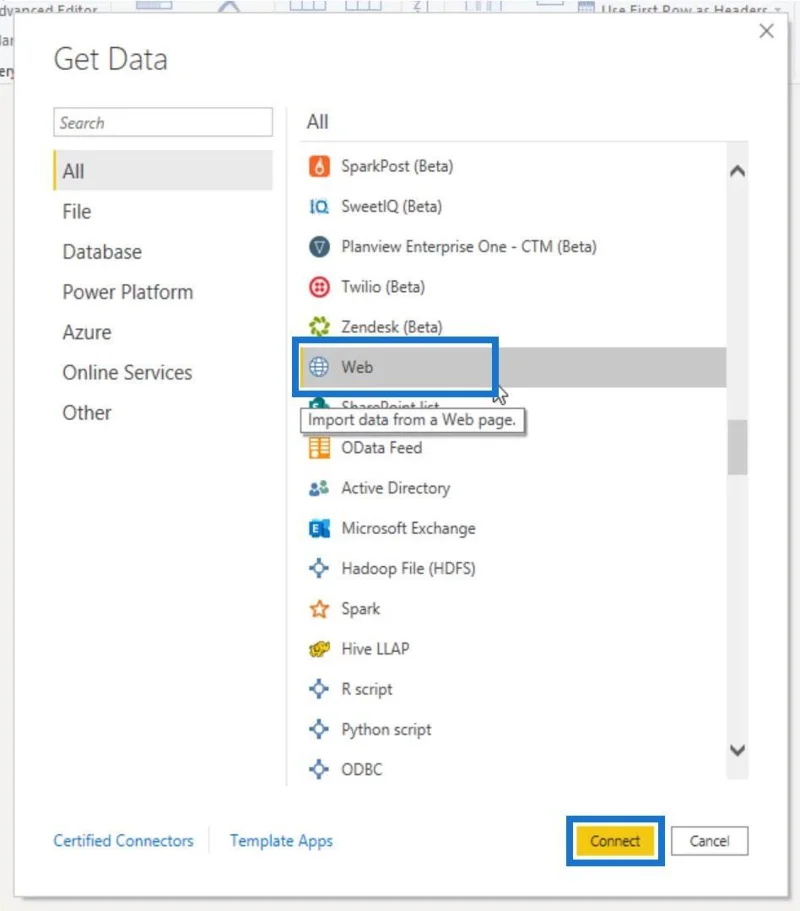Select the Azure category
The width and height of the screenshot is (800, 911).
87,332
